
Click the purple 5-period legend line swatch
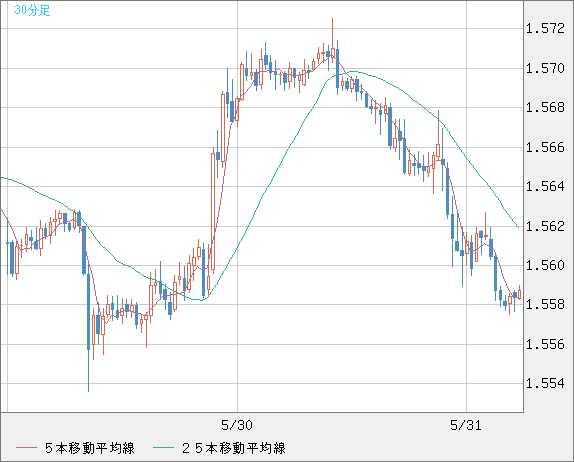click(x=26, y=448)
